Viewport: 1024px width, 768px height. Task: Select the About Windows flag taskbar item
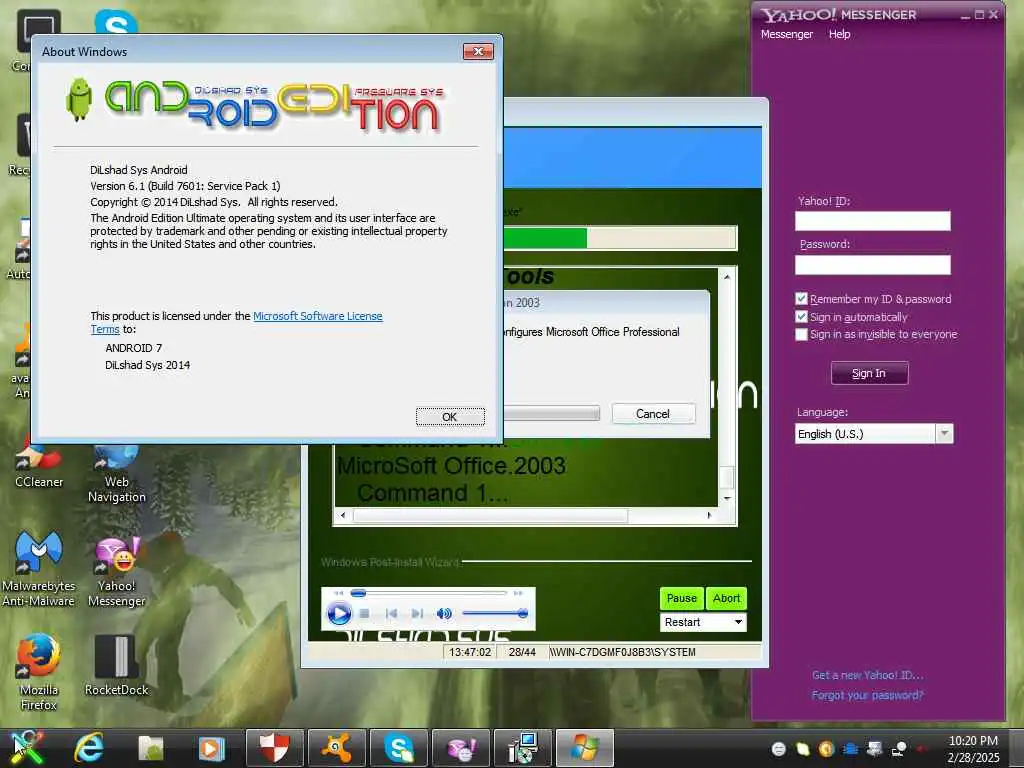(x=584, y=748)
